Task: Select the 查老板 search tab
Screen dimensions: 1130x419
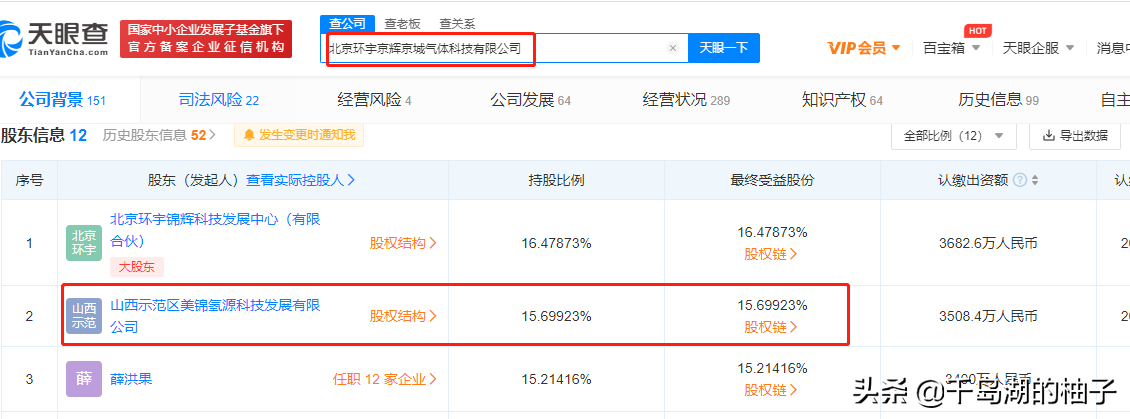Action: (x=402, y=23)
